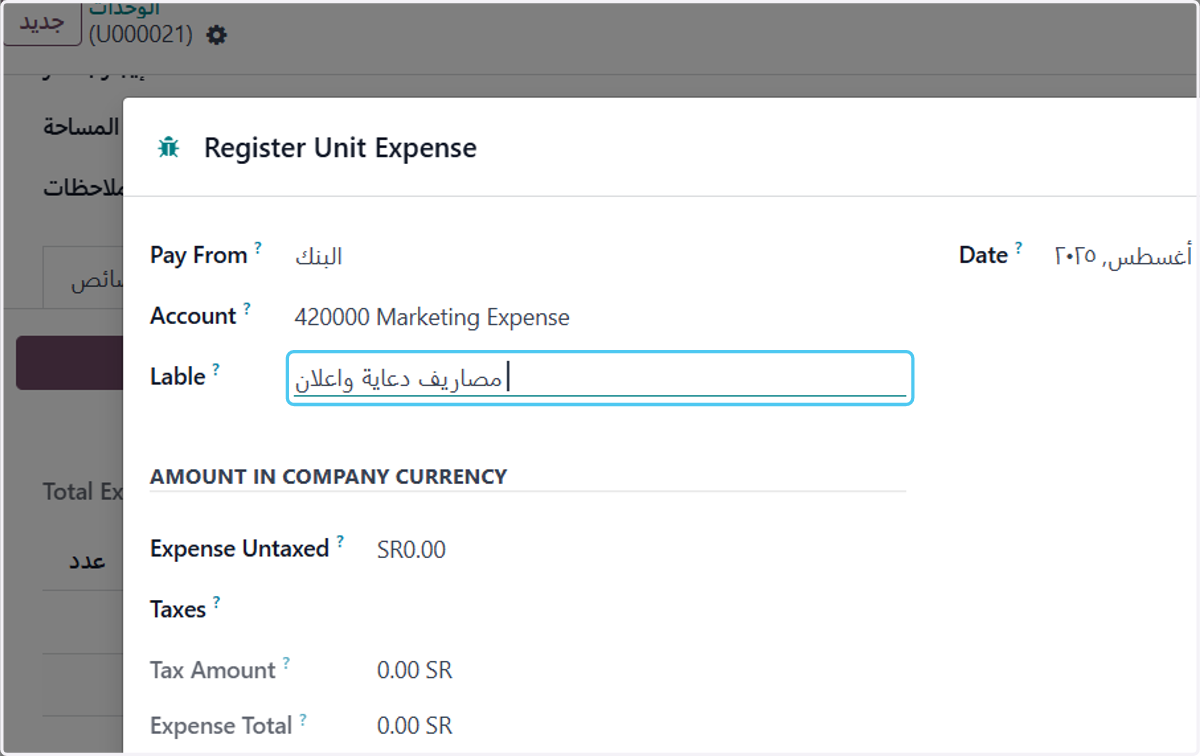Click the Taxes field label
The width and height of the screenshot is (1200, 756).
click(178, 610)
